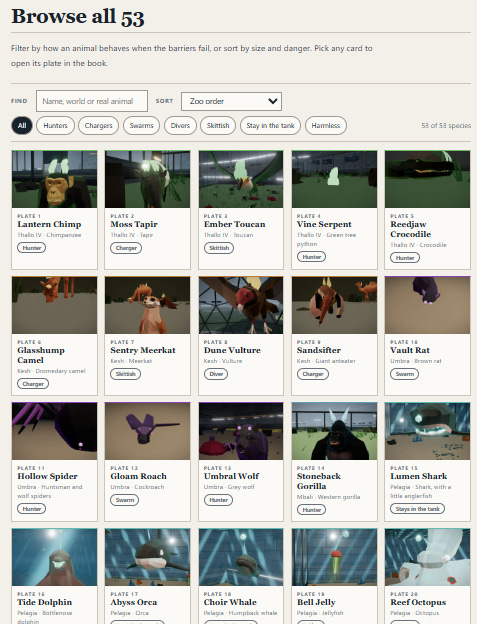Screen dimensions: 477x624
Task: Open the Lumen Shark thumbnail
Action: (428, 431)
